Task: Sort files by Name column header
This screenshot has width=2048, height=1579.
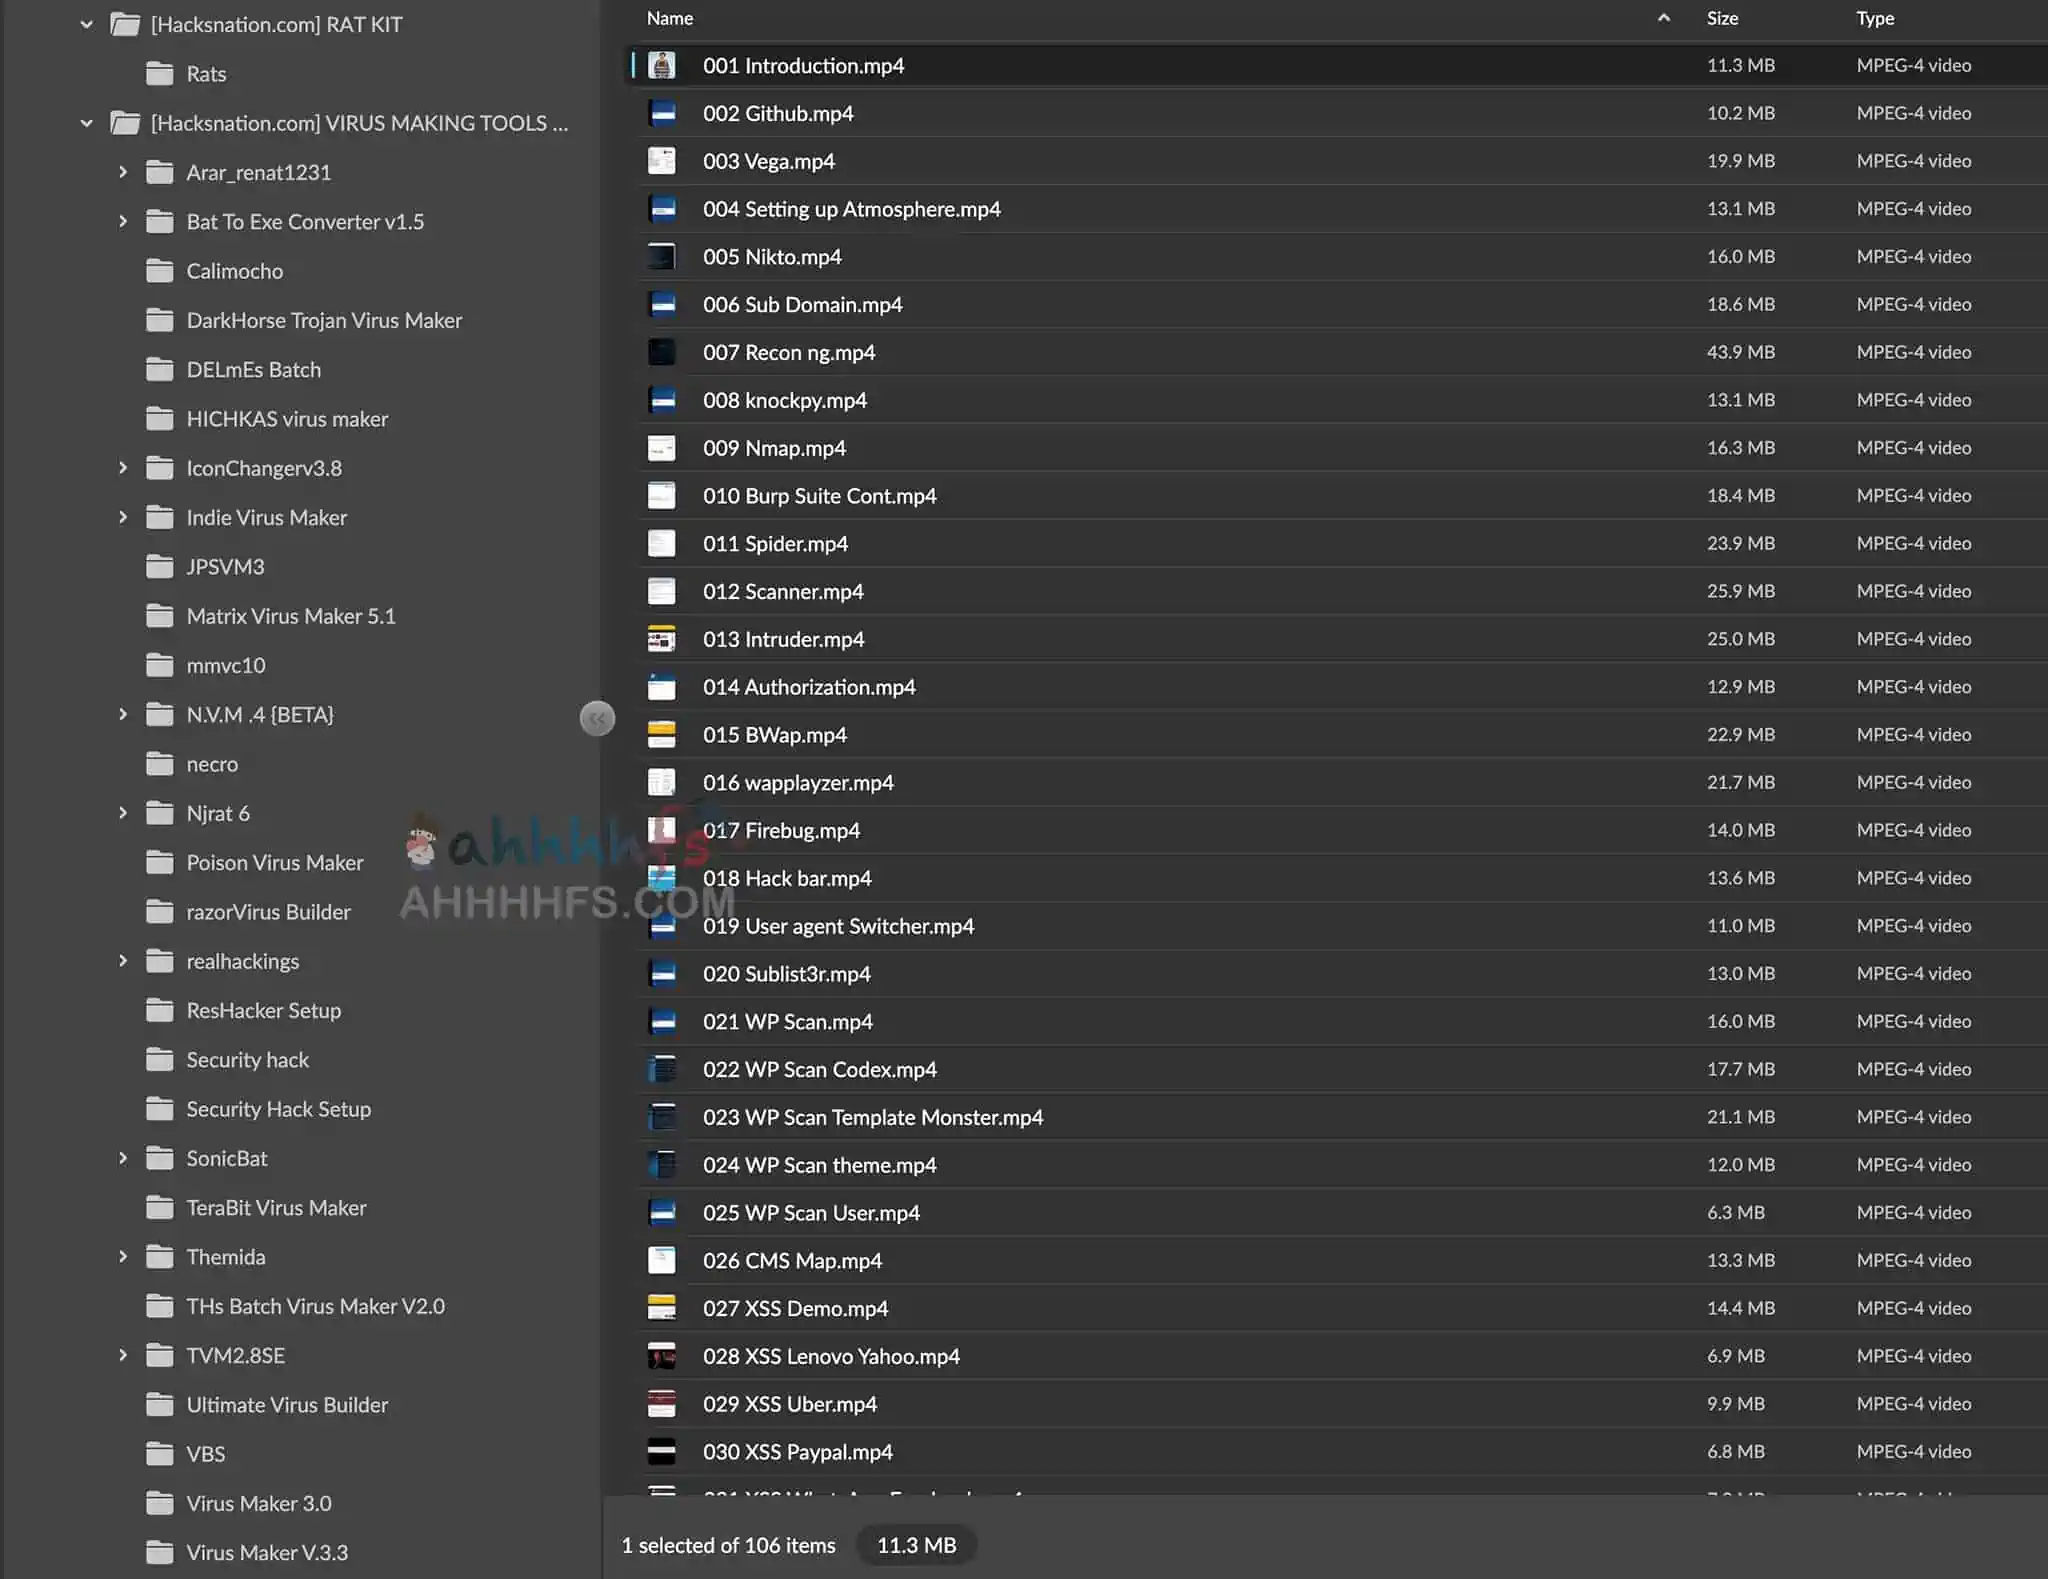Action: tap(670, 18)
